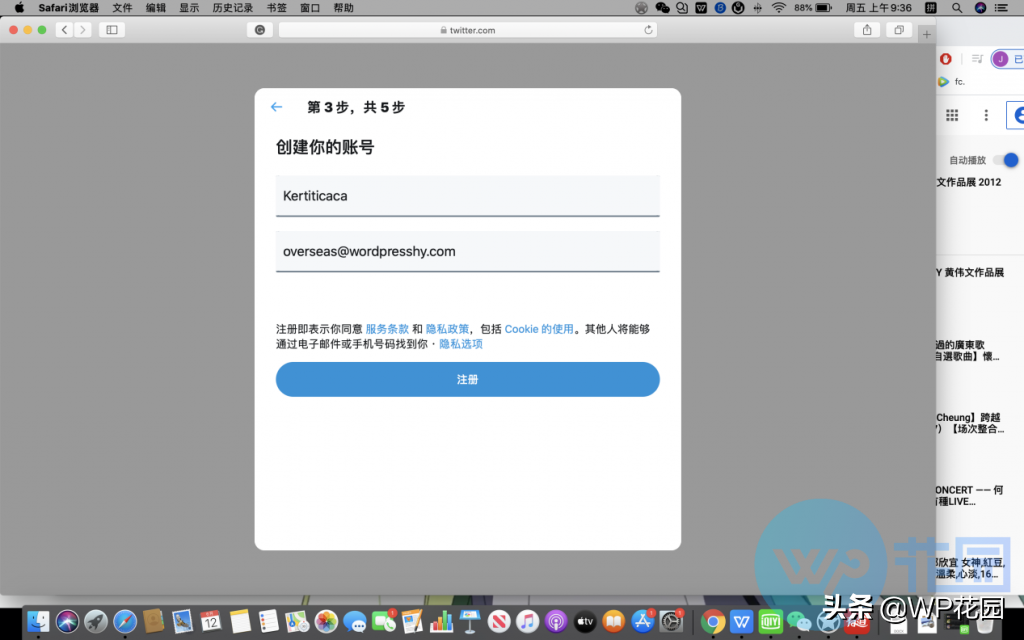
Task: Open Numbers from the dock
Action: click(x=441, y=621)
